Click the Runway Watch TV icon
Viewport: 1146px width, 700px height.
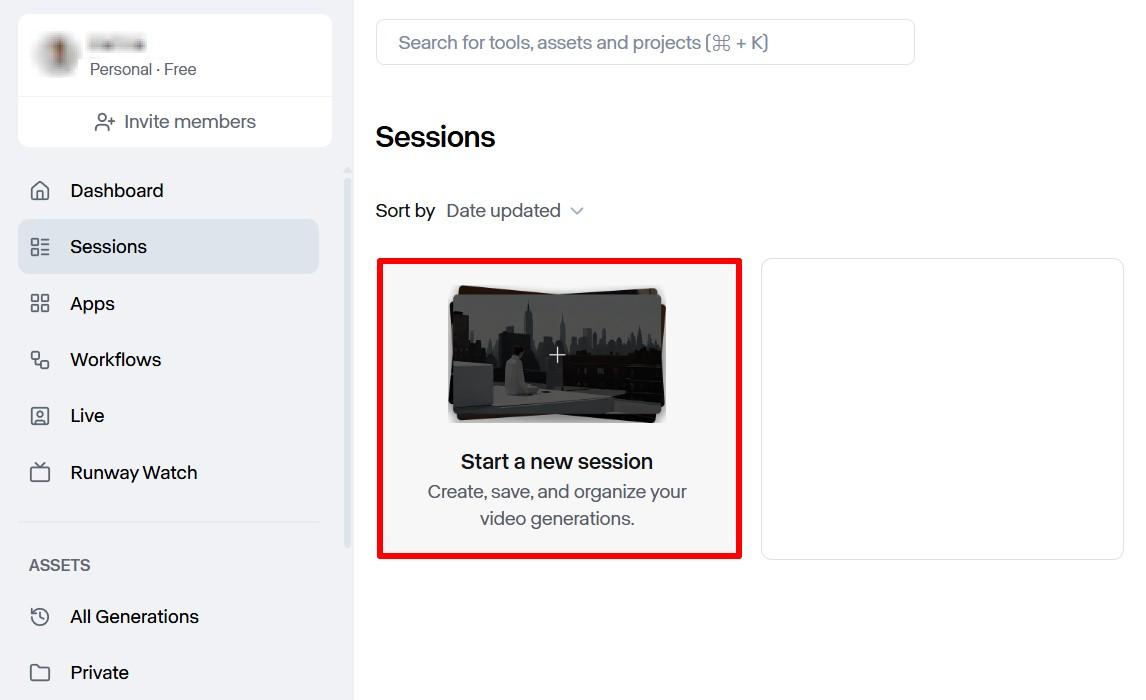point(40,472)
